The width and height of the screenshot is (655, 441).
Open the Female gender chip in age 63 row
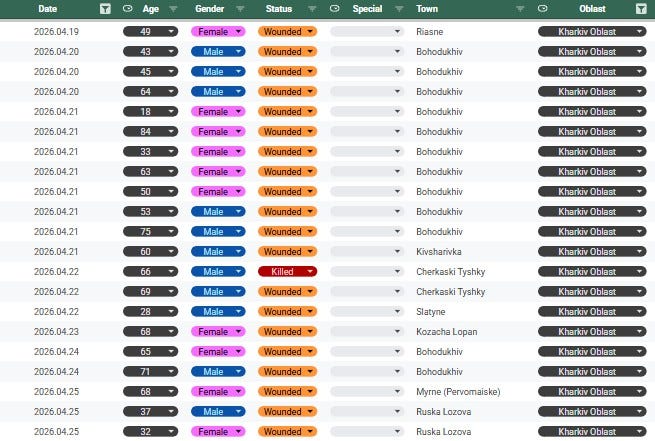pyautogui.click(x=218, y=172)
